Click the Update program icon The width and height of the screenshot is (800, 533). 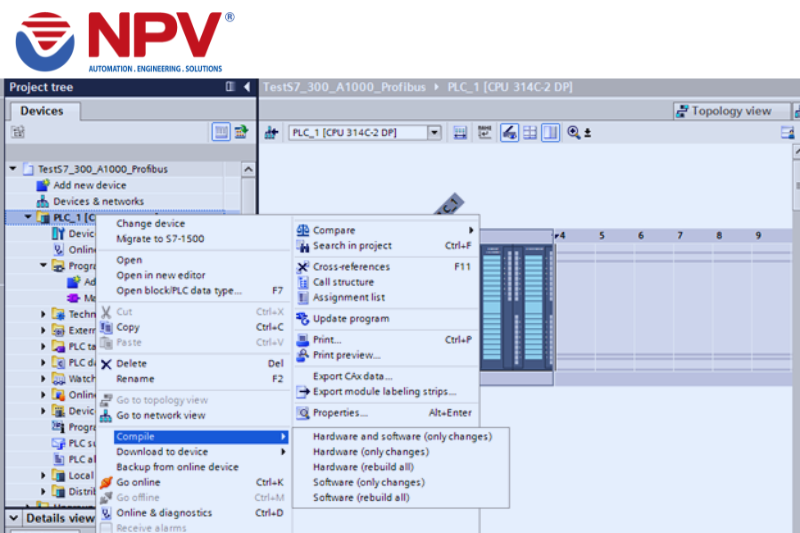pos(303,319)
